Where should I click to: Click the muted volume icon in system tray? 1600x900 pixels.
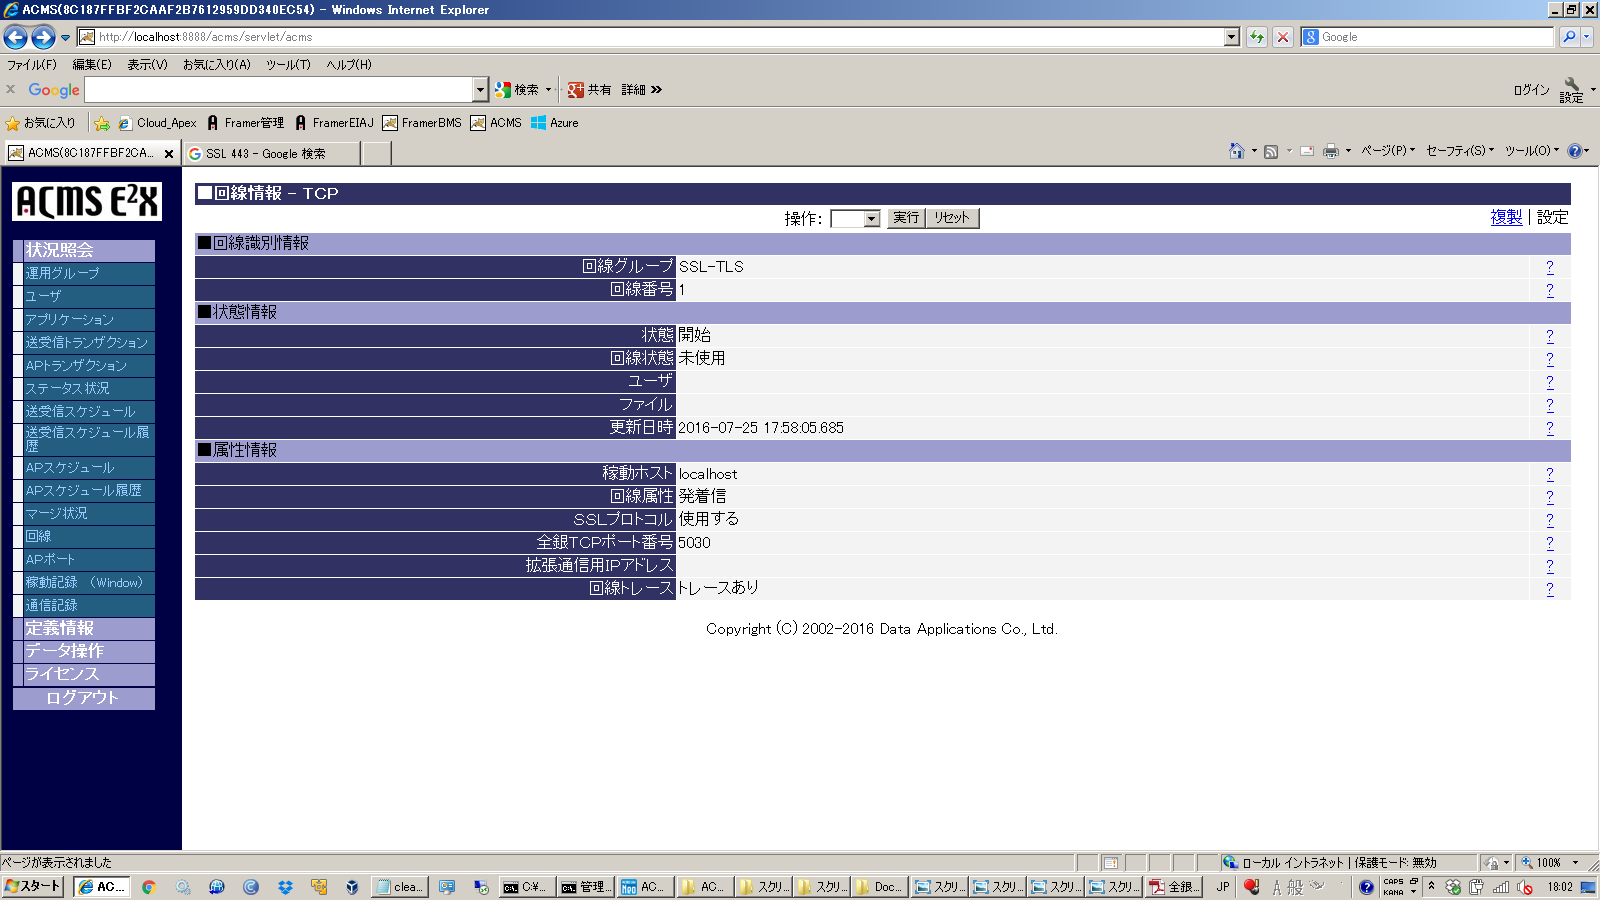(1525, 887)
